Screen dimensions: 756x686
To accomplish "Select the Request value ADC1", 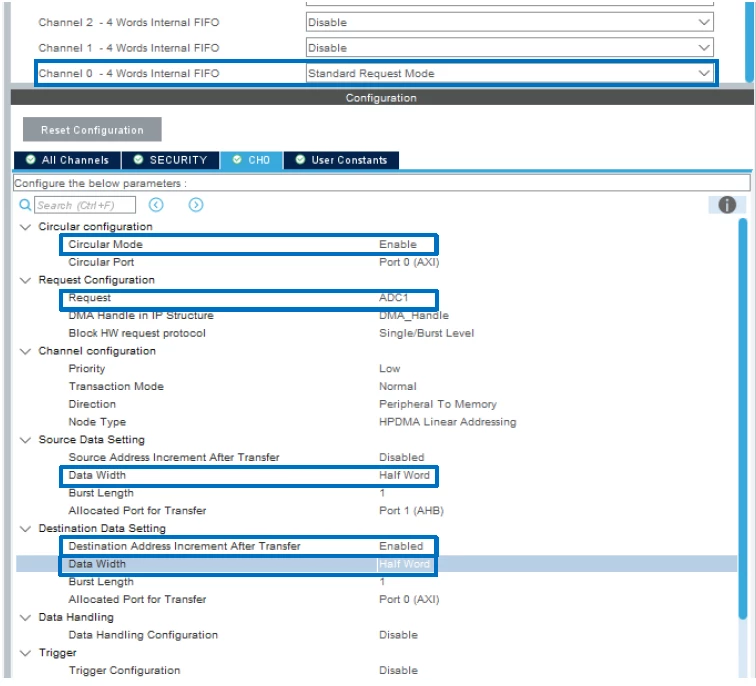I will (x=393, y=298).
